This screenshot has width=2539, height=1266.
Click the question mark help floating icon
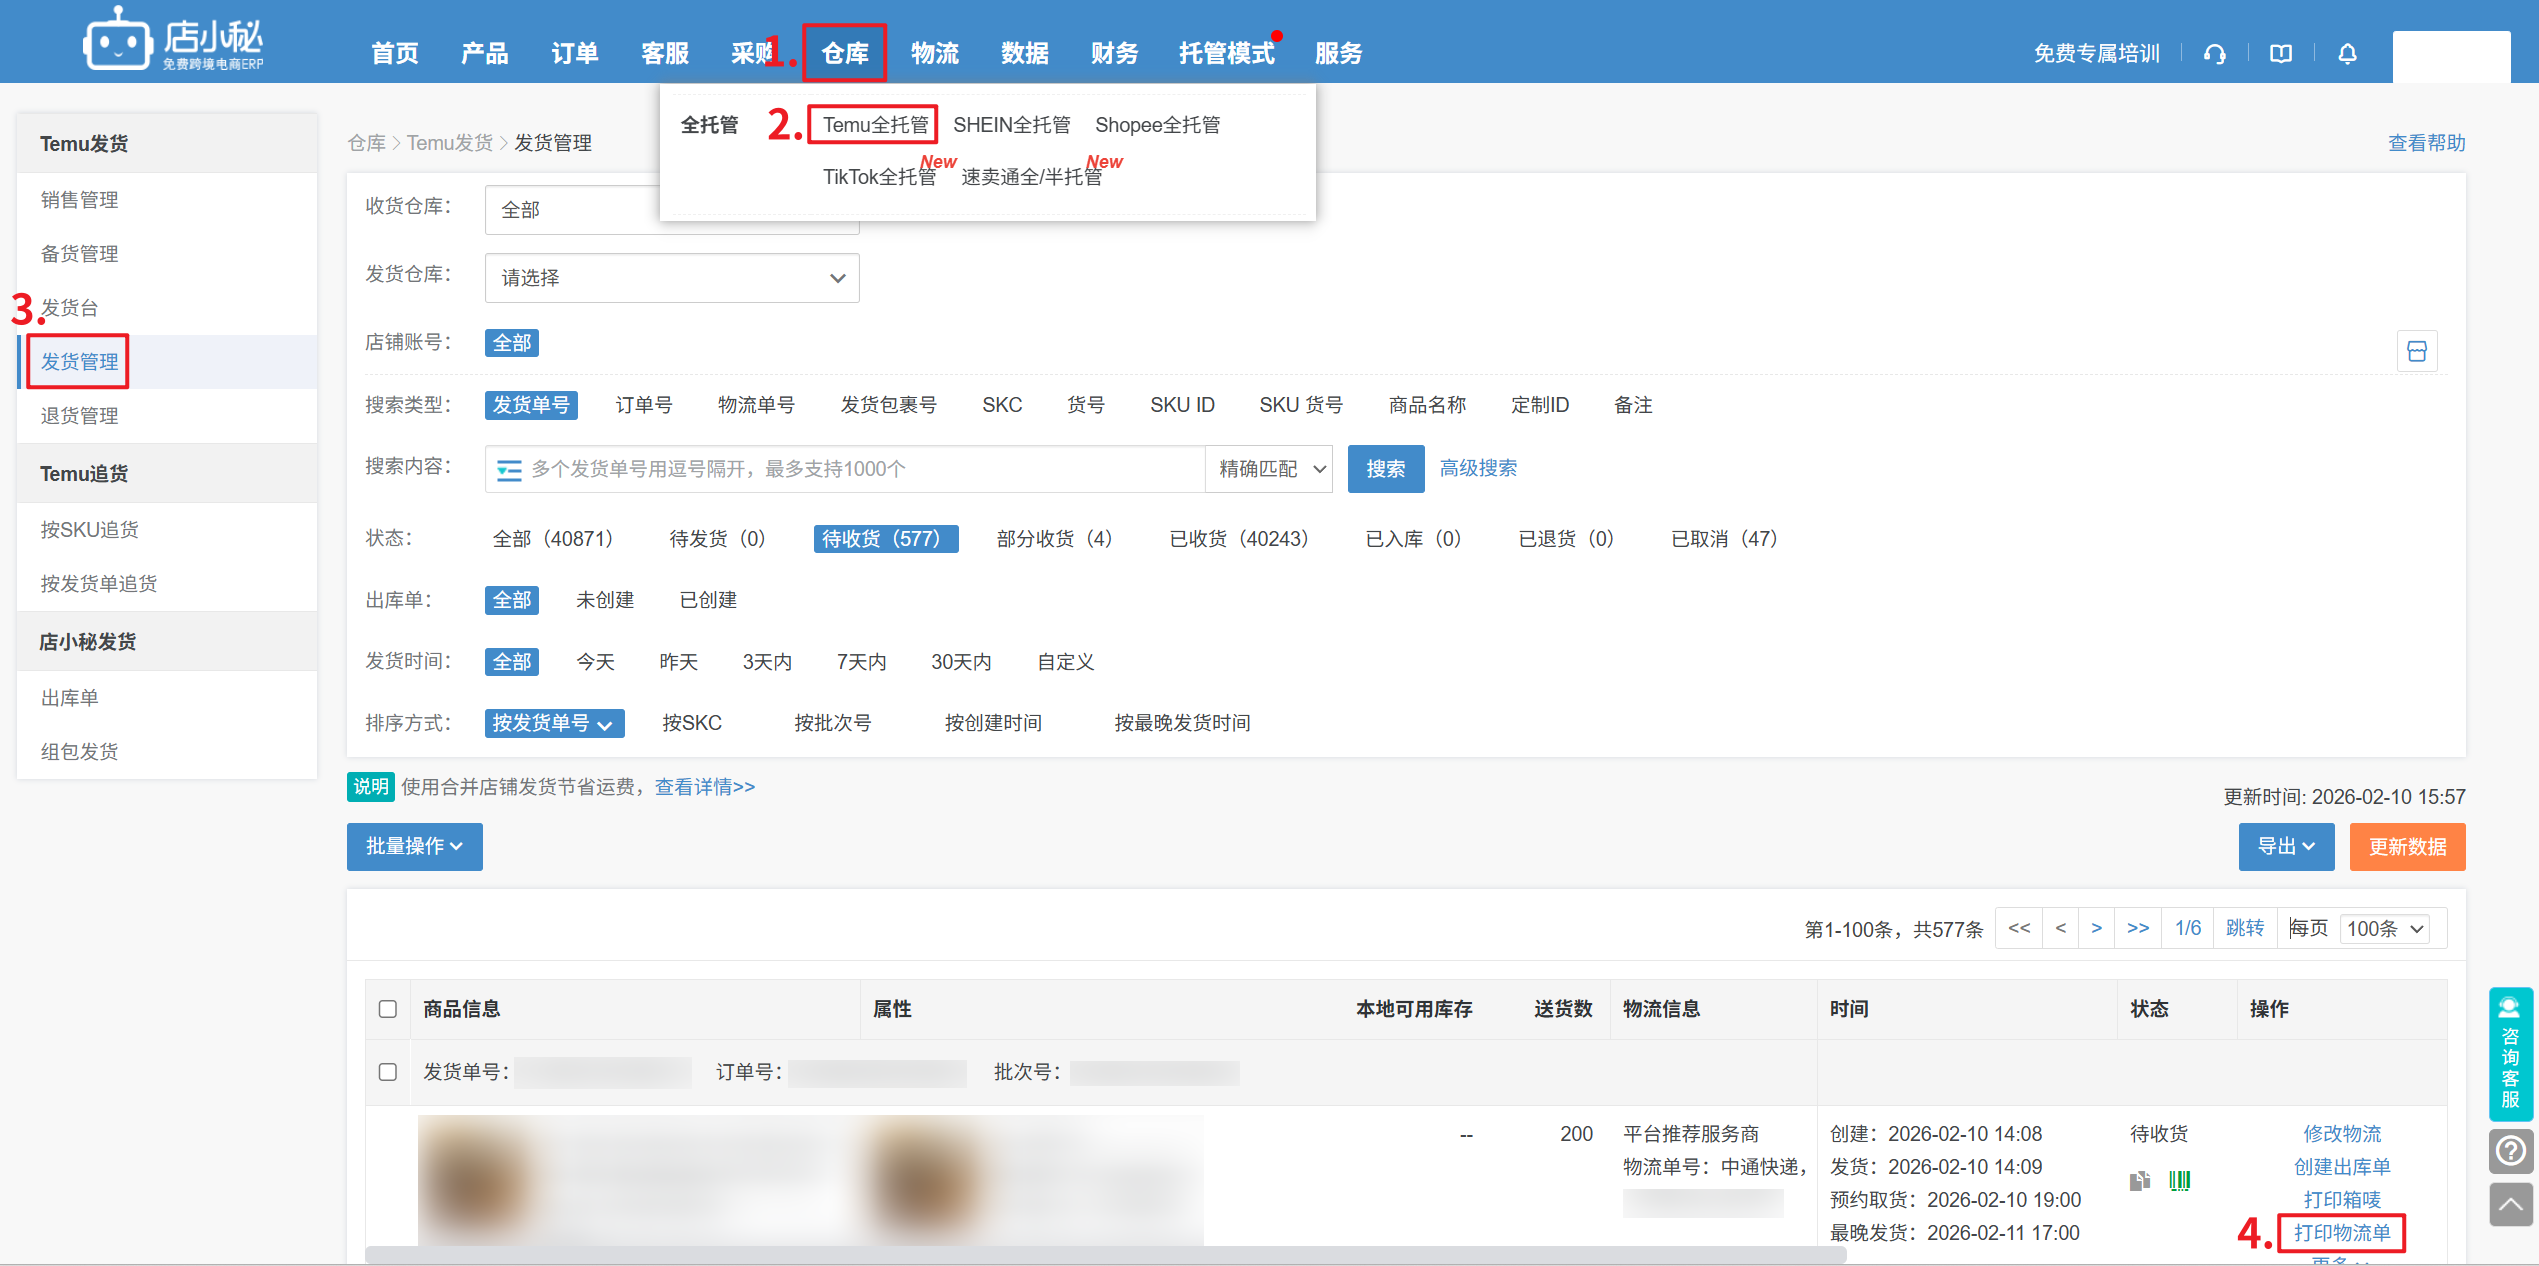pos(2510,1151)
